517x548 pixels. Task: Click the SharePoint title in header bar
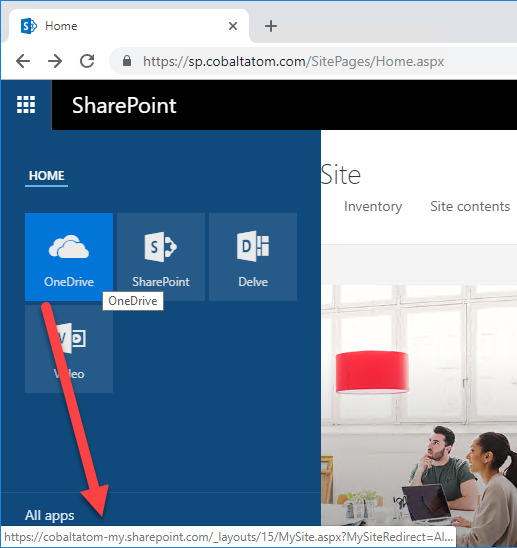[124, 105]
